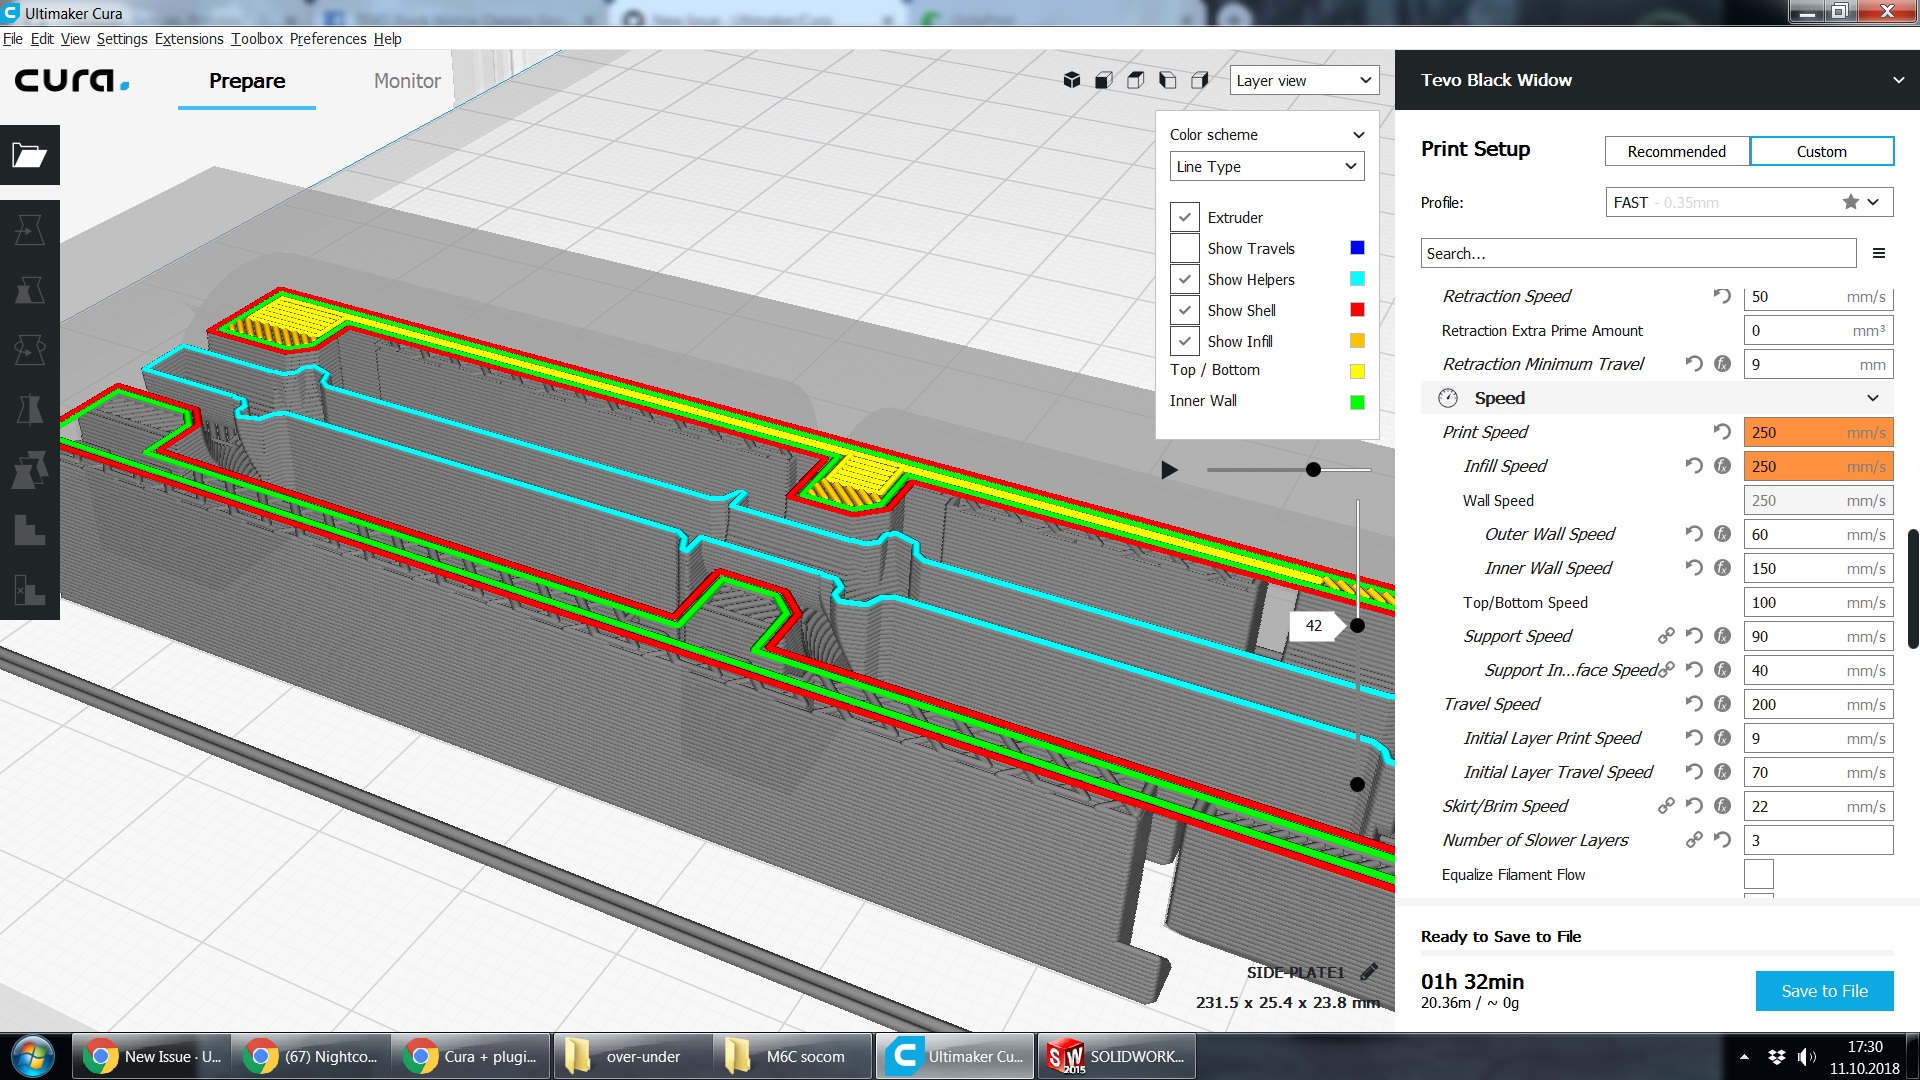Reset the Print Speed value
1920x1080 pixels.
click(1722, 432)
